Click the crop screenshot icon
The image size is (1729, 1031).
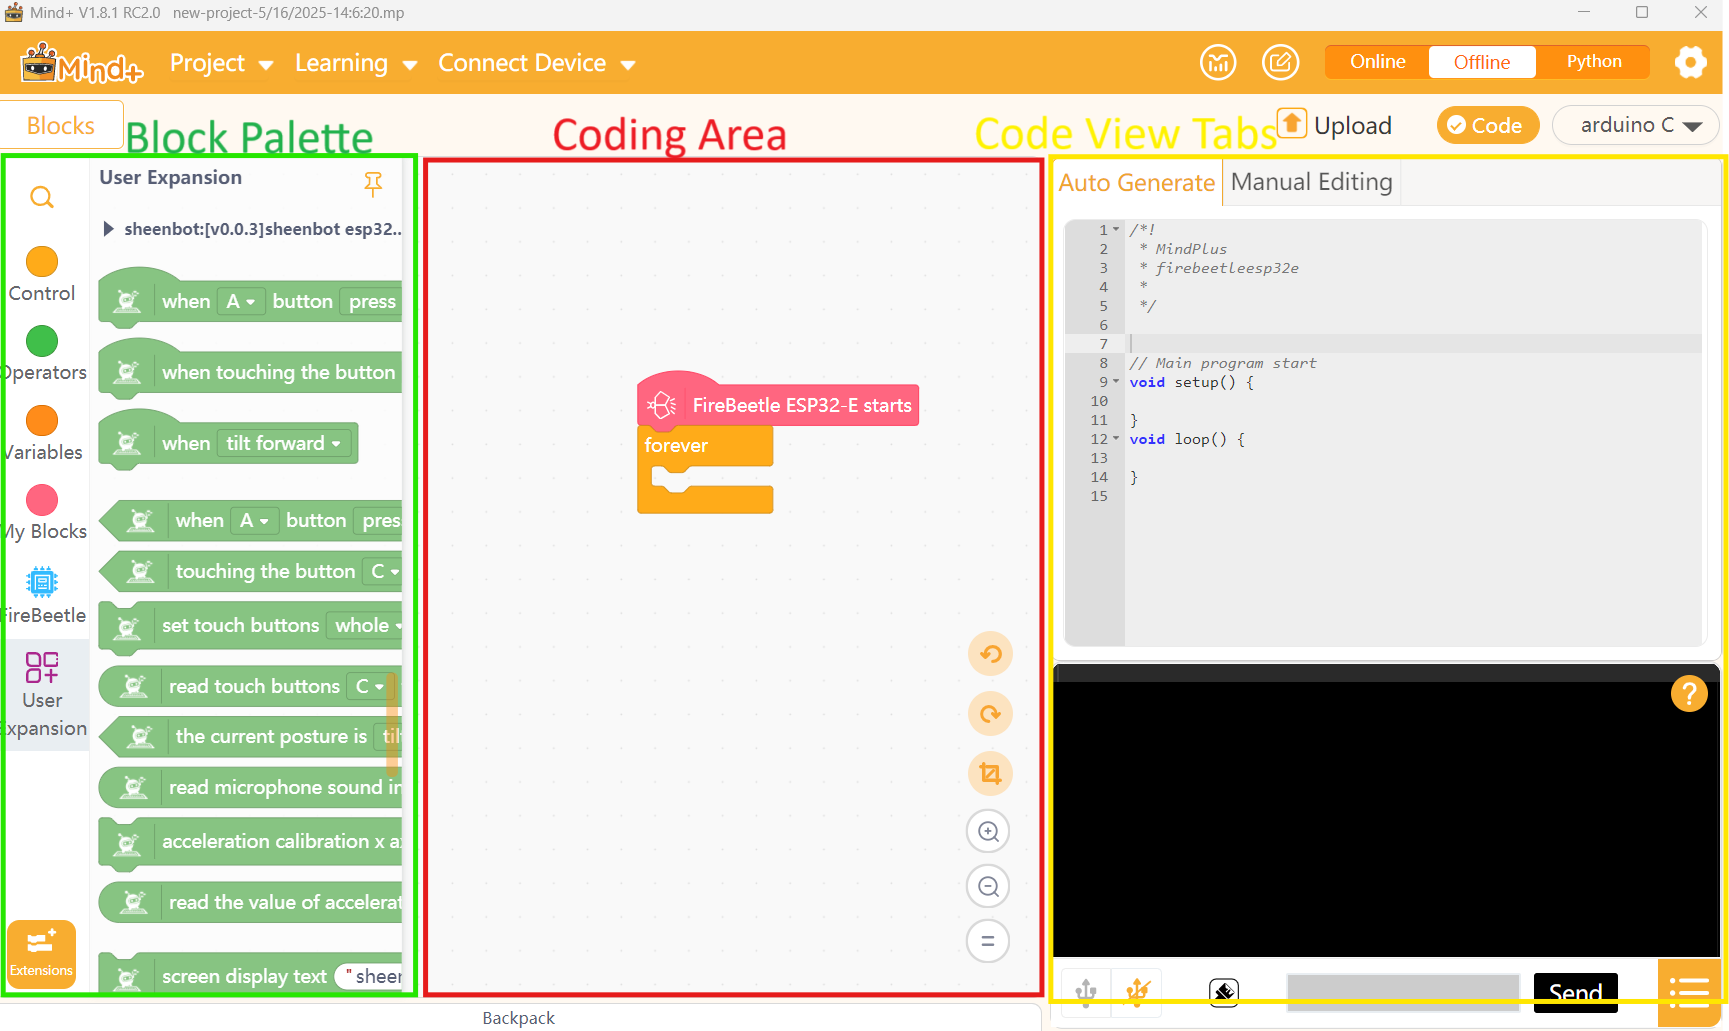tap(990, 773)
